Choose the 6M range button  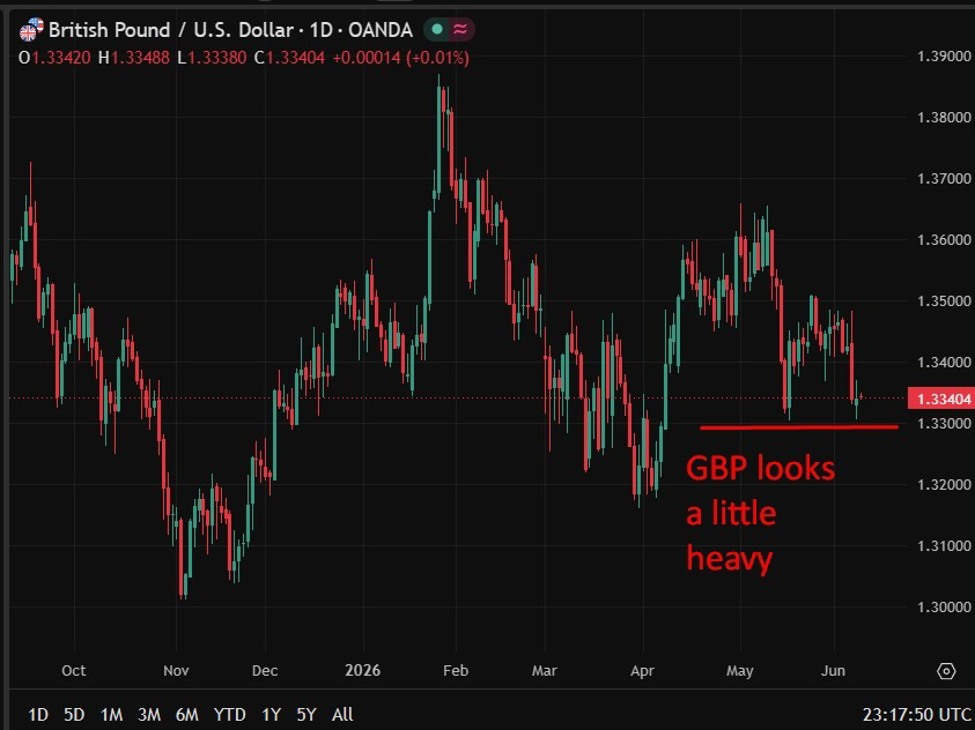[x=187, y=714]
